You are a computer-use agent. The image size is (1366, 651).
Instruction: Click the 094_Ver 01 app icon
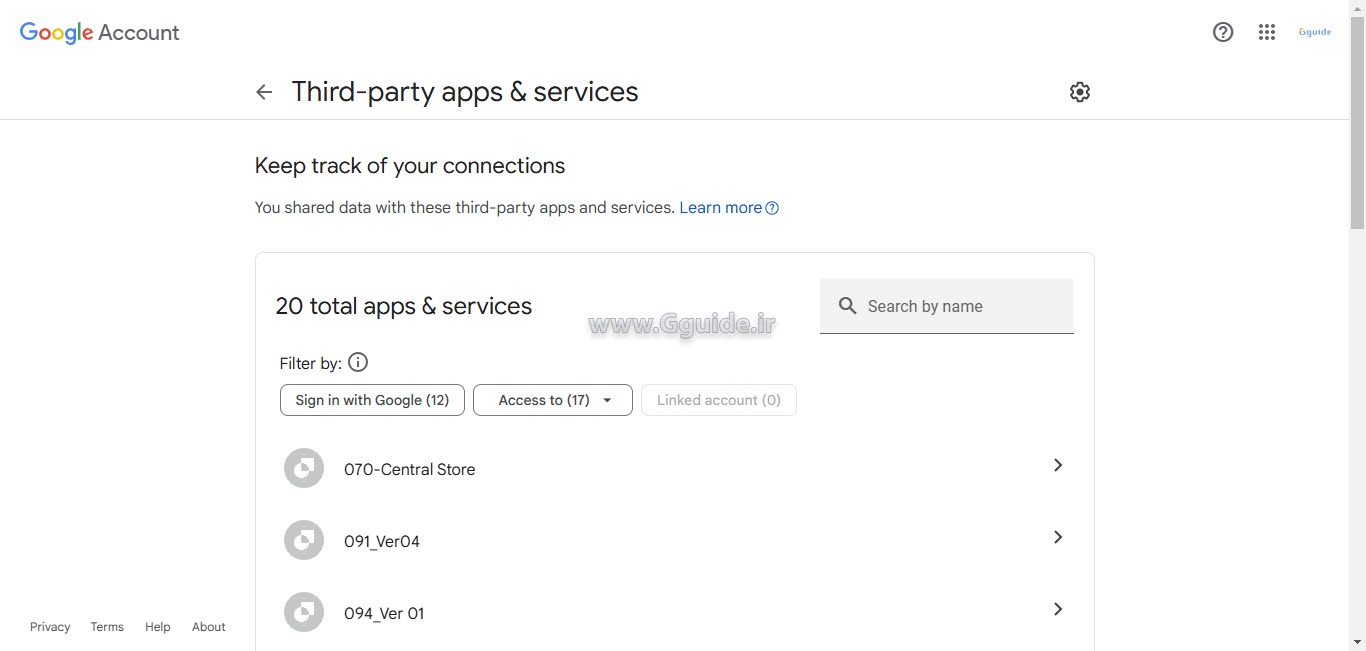click(304, 612)
